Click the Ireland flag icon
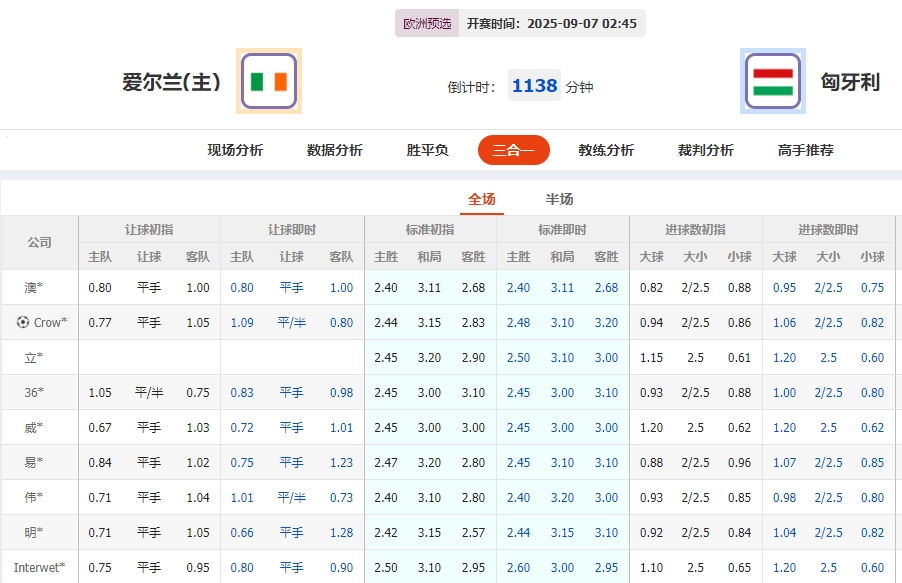 pos(267,80)
